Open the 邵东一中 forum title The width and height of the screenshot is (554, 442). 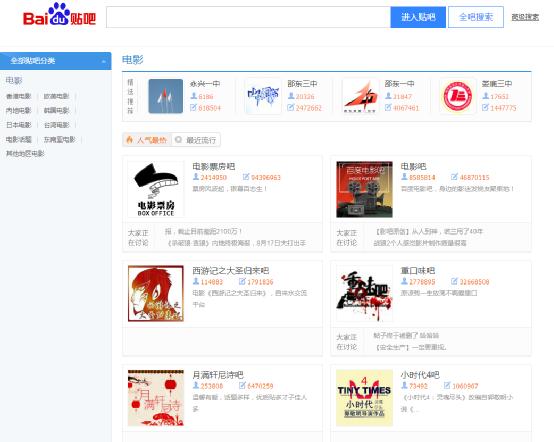(x=400, y=84)
